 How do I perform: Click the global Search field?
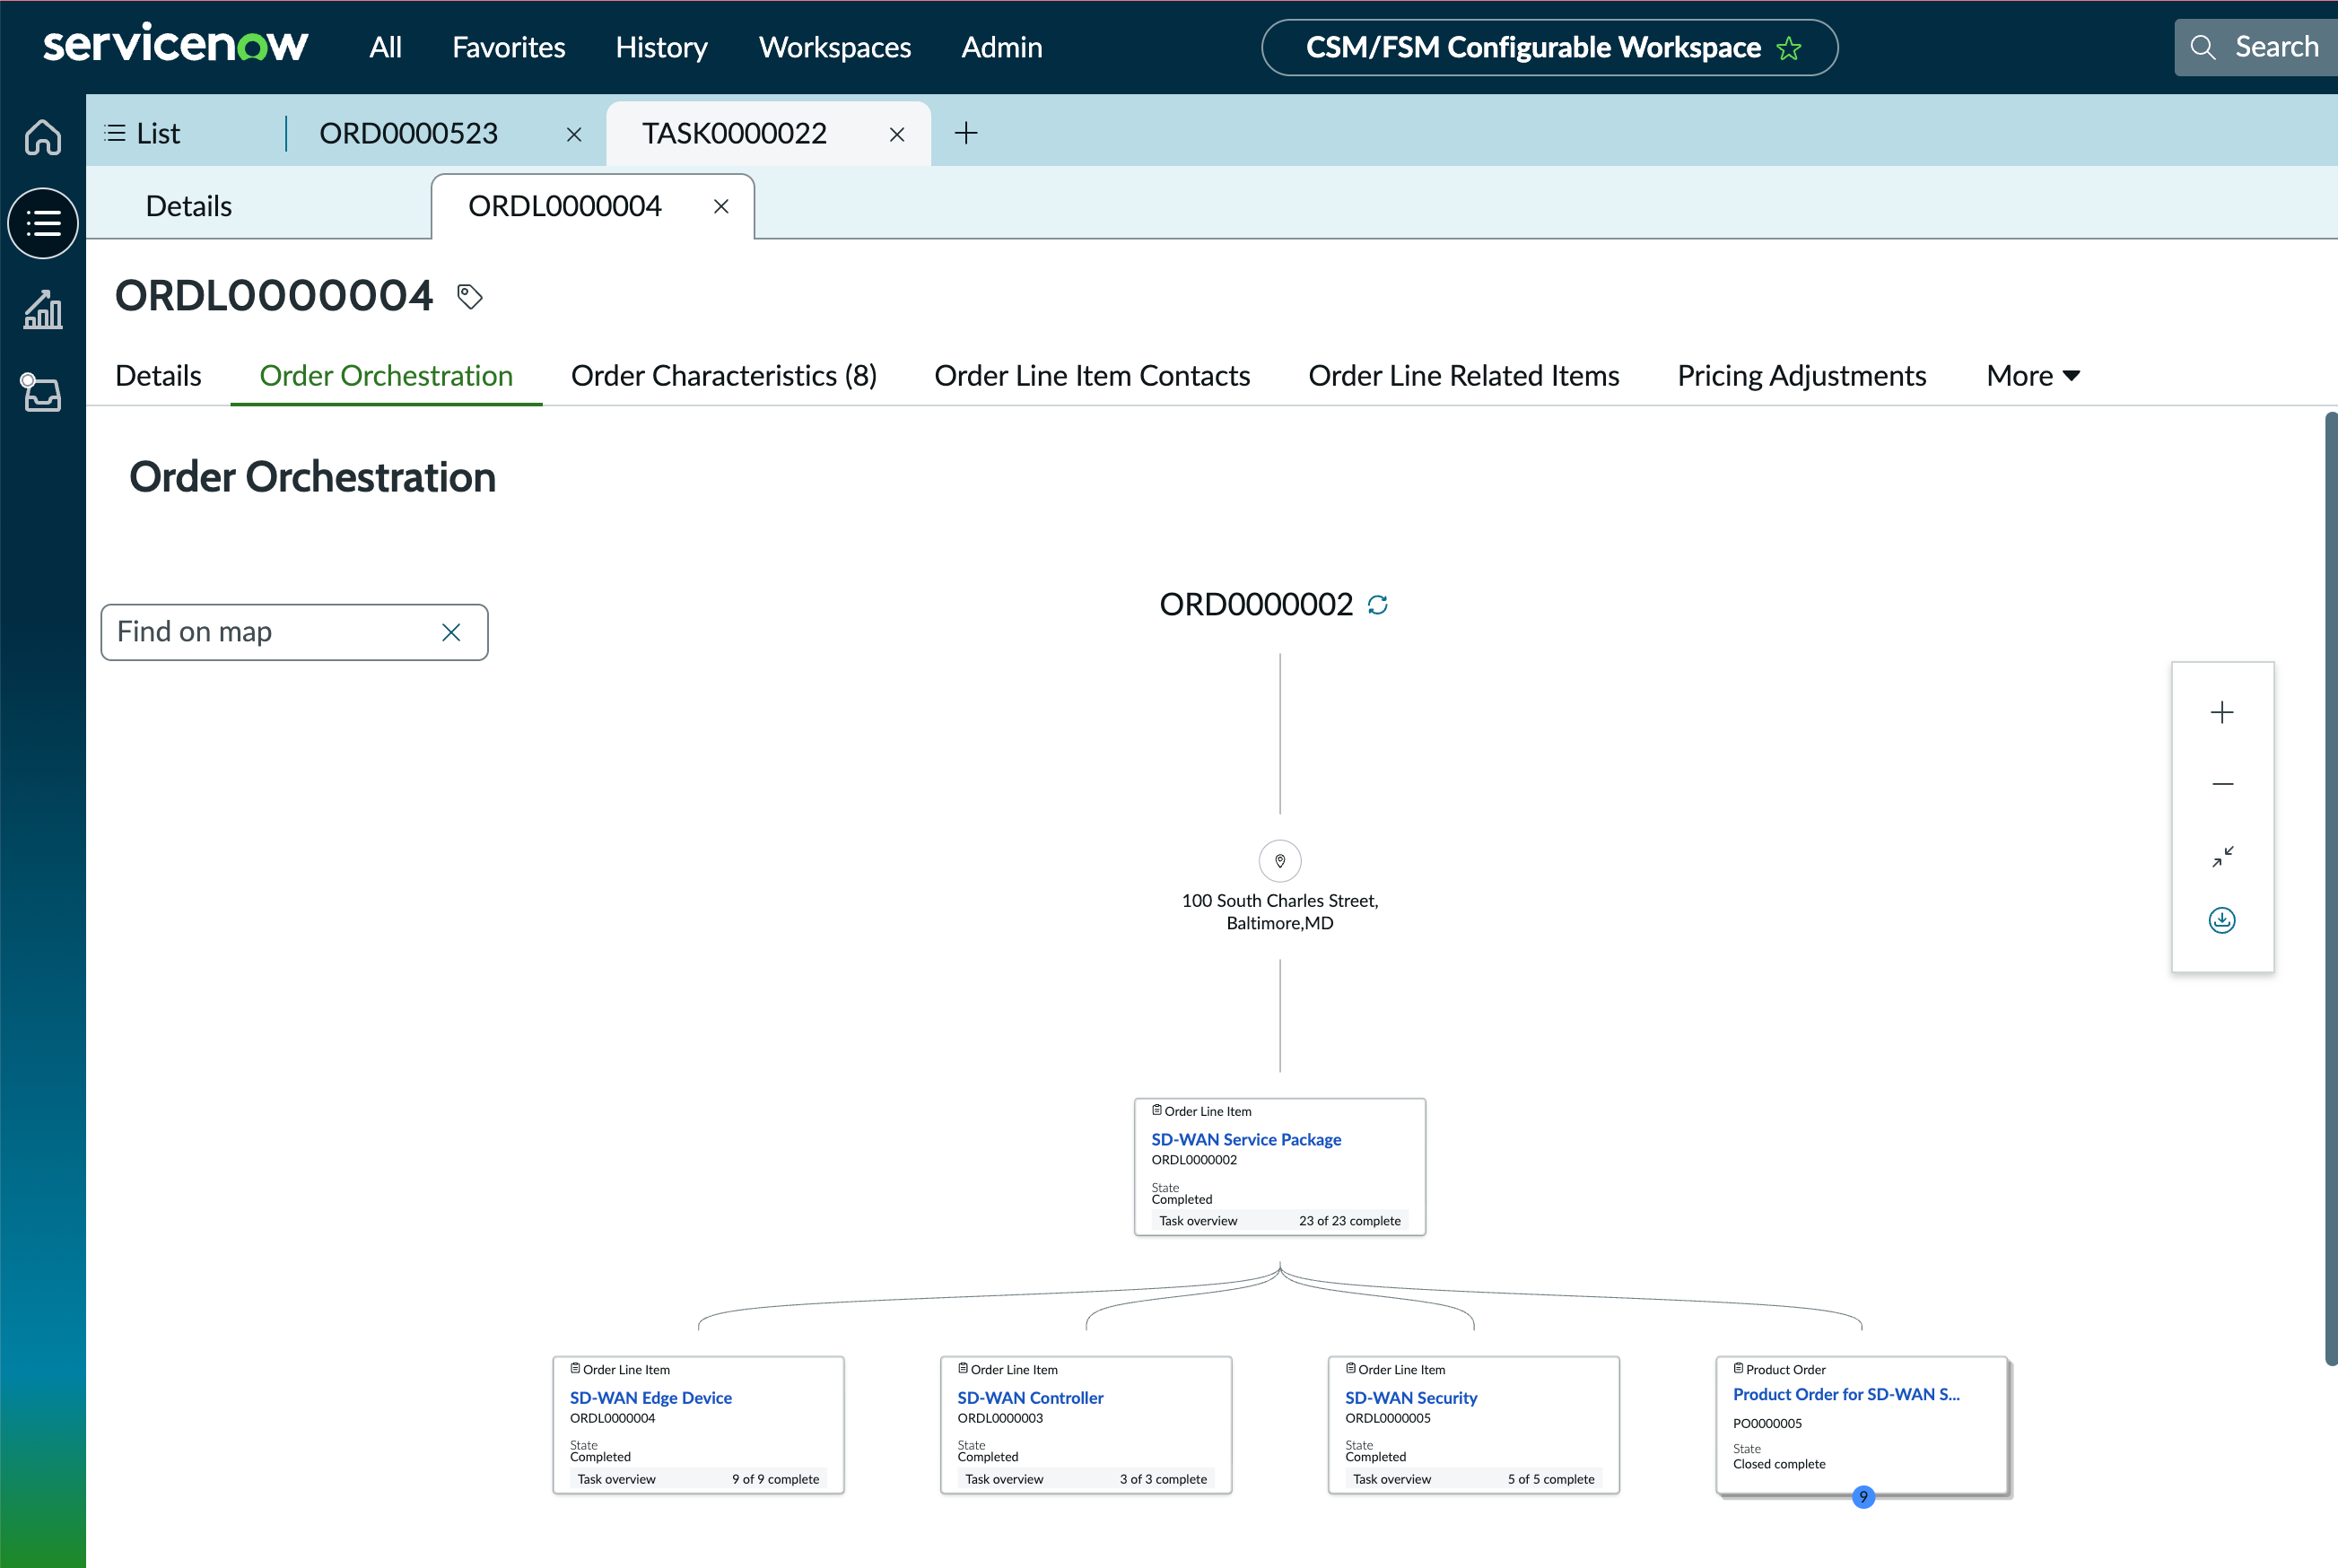click(2256, 47)
